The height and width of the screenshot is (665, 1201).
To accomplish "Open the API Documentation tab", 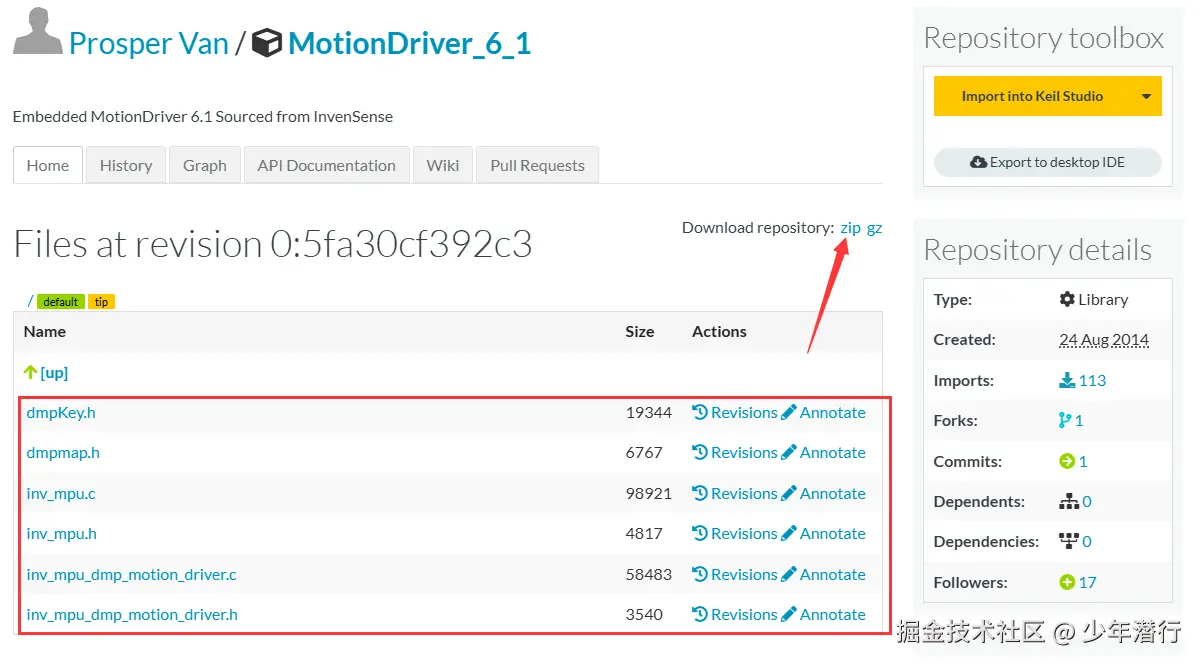I will [x=326, y=165].
